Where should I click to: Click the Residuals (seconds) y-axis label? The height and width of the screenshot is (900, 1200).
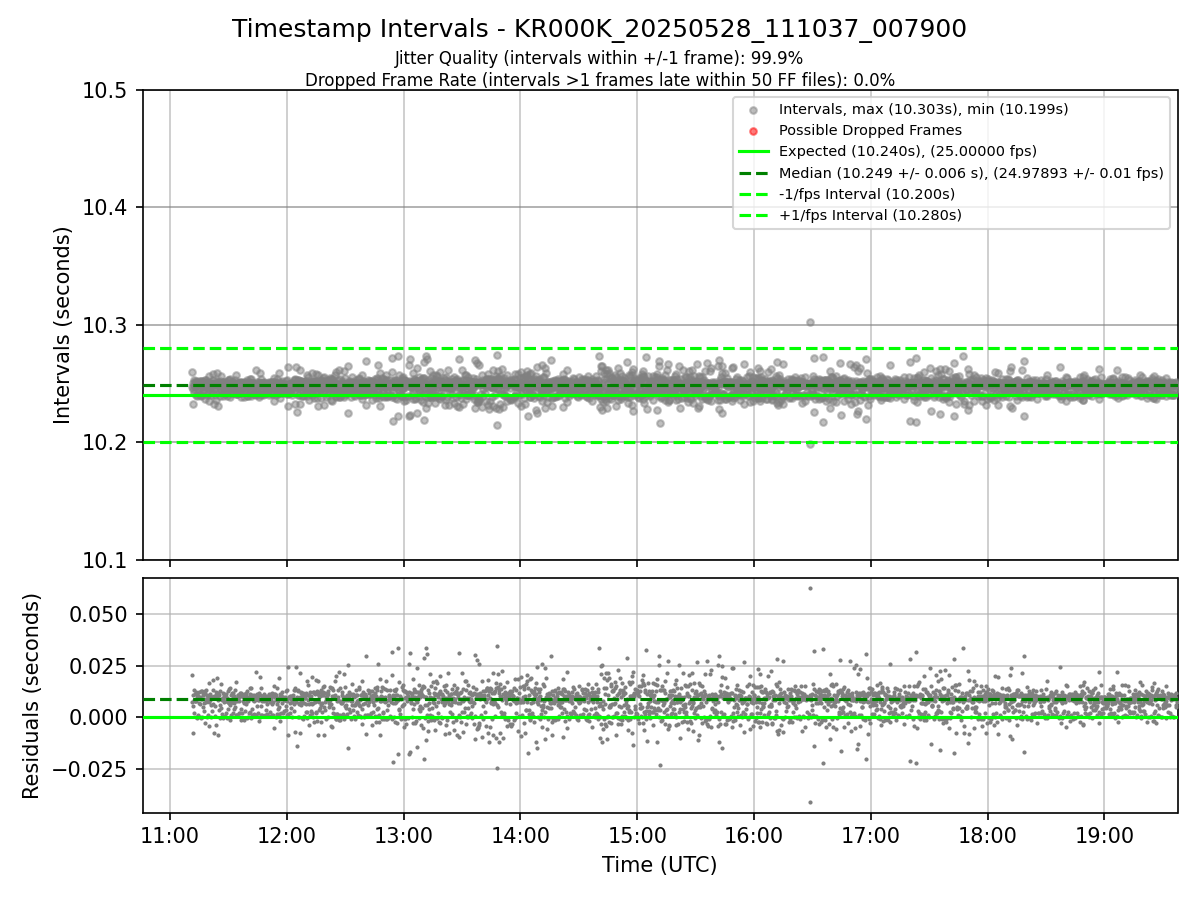32,696
